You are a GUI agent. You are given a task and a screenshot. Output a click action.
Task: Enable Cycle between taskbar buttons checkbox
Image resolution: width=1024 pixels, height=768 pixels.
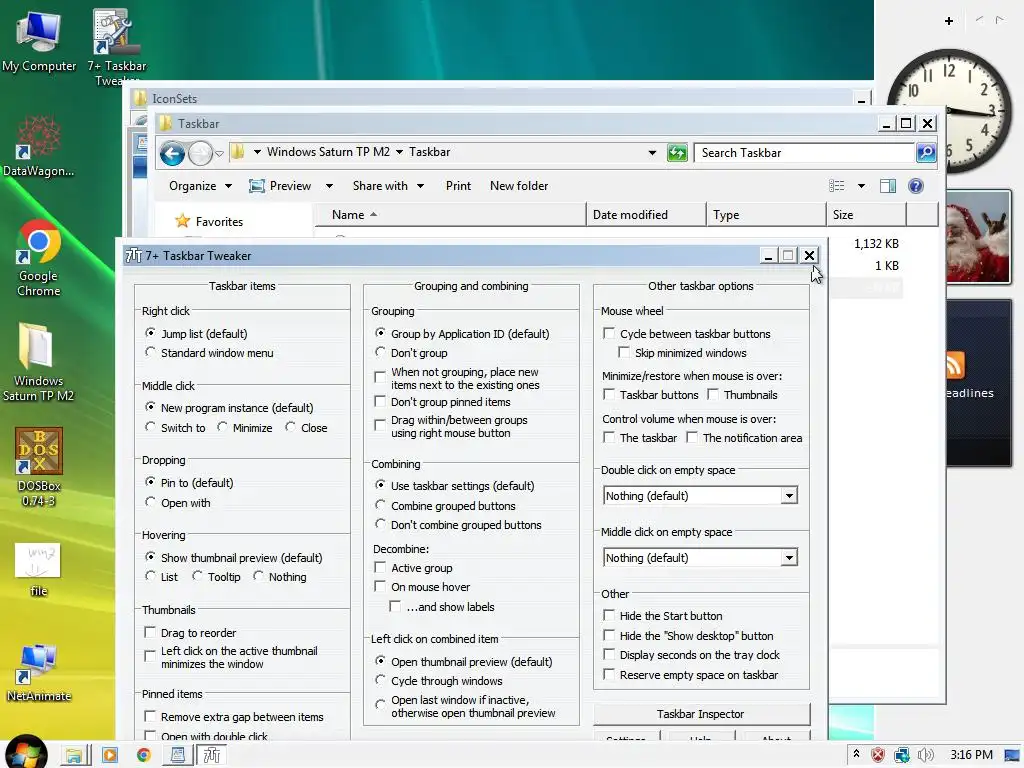(609, 333)
